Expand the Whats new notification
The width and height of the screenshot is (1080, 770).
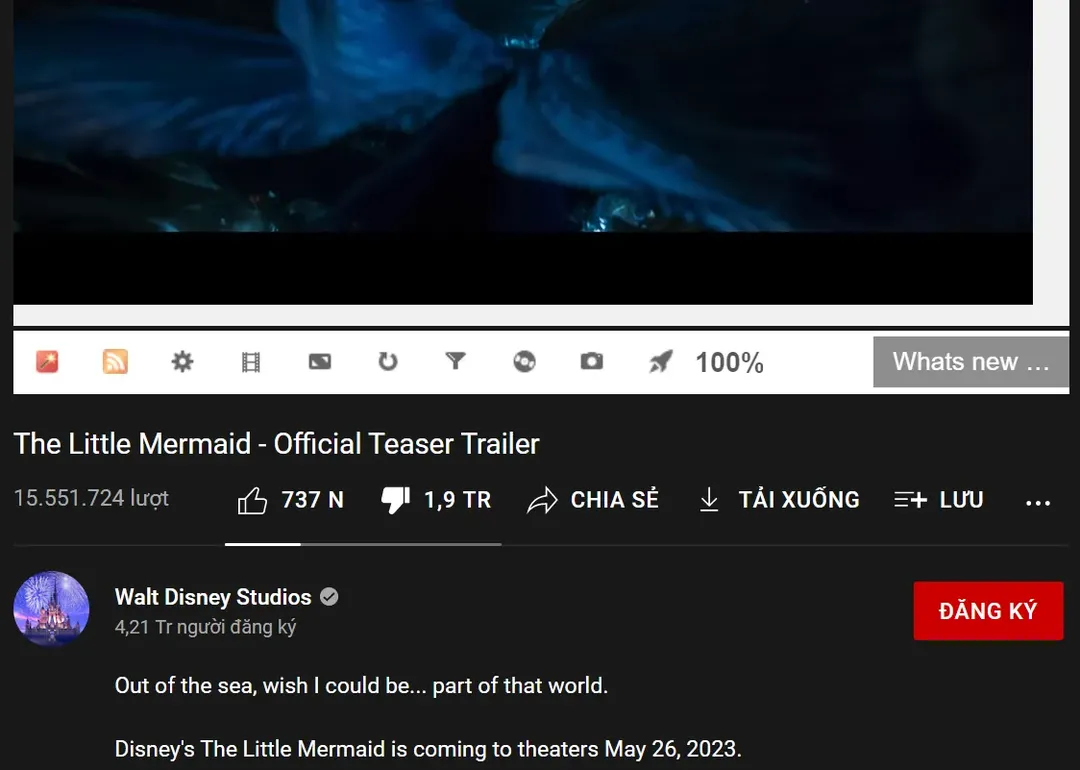click(x=969, y=362)
